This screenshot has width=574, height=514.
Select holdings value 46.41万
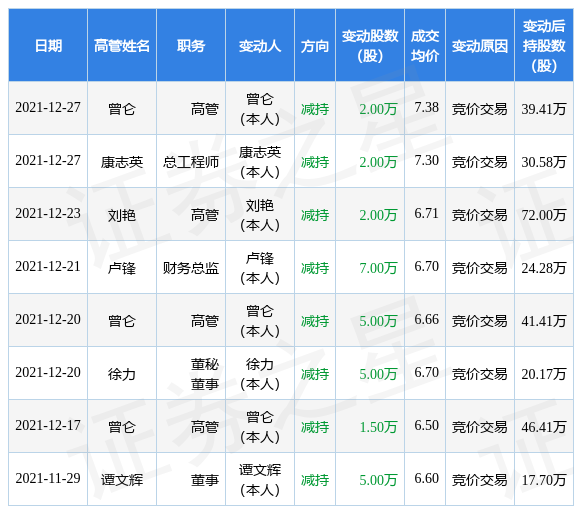tap(544, 427)
